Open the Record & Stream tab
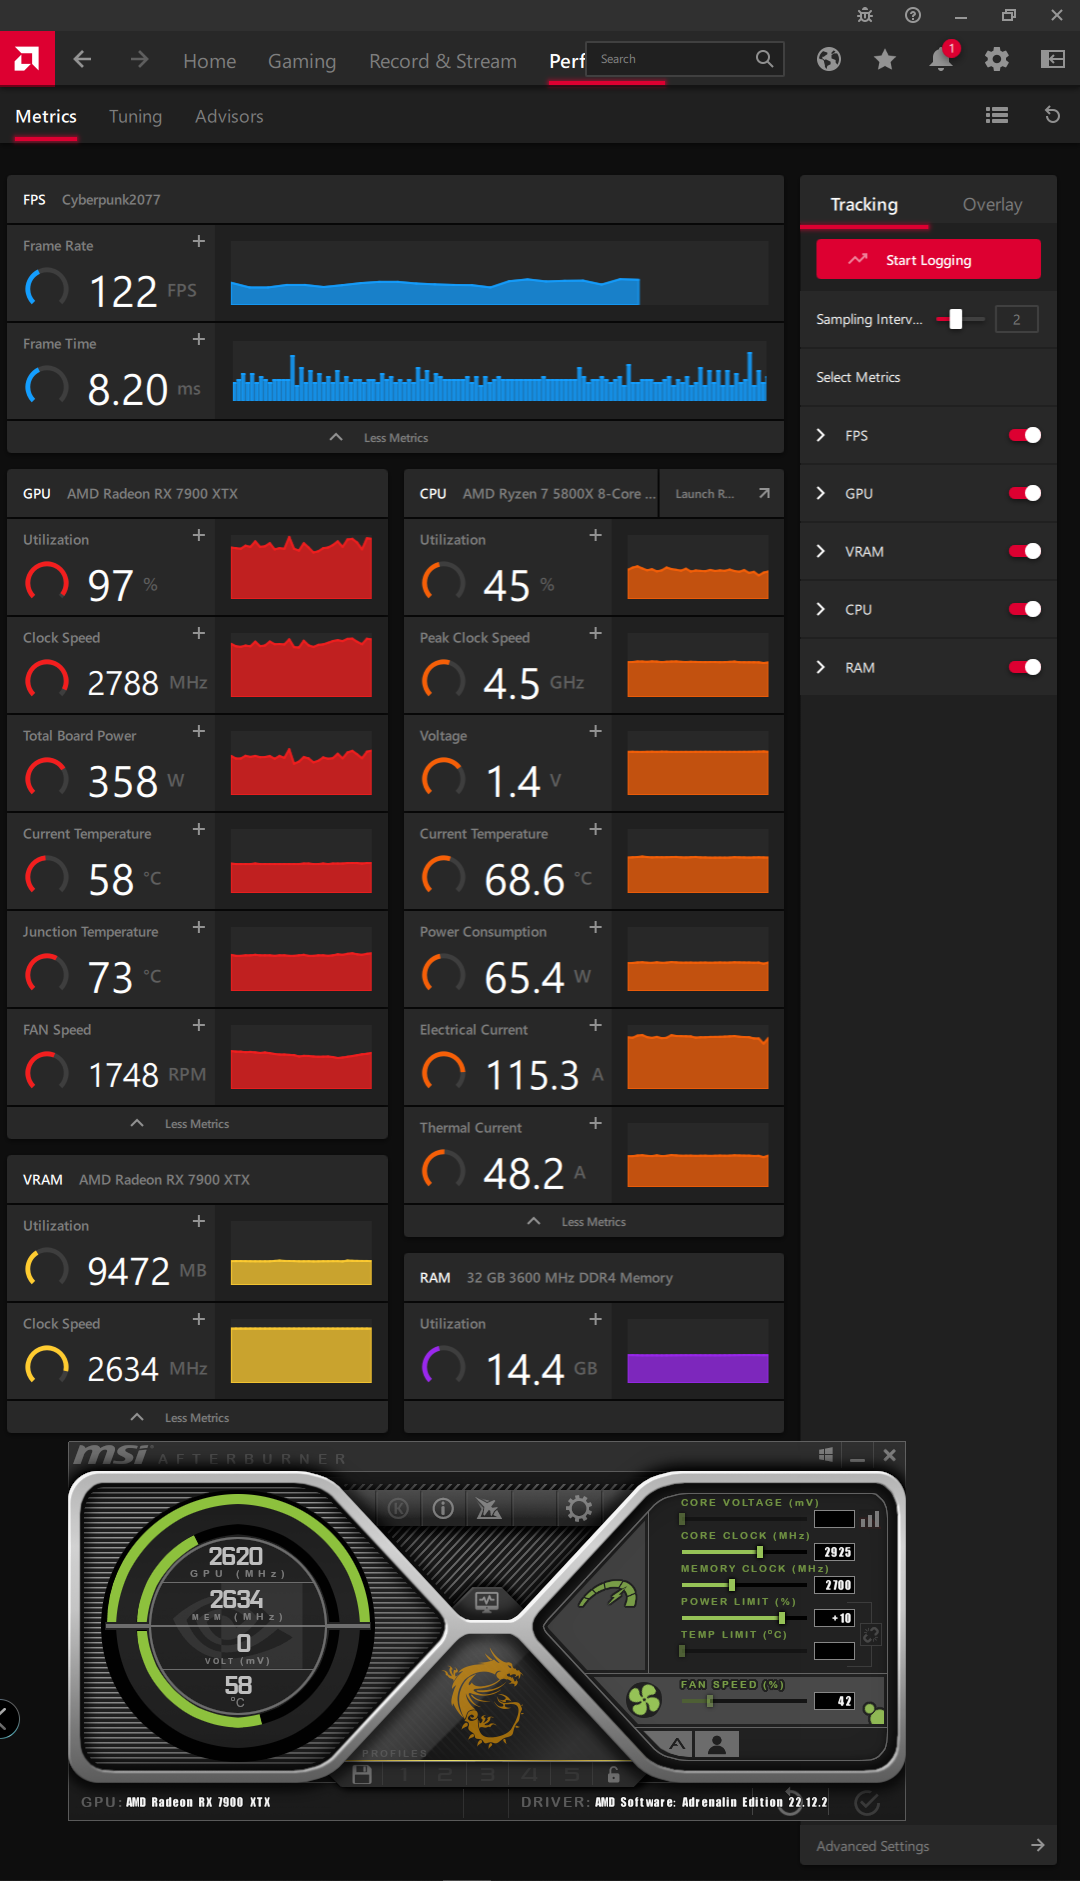The image size is (1080, 1881). point(443,61)
